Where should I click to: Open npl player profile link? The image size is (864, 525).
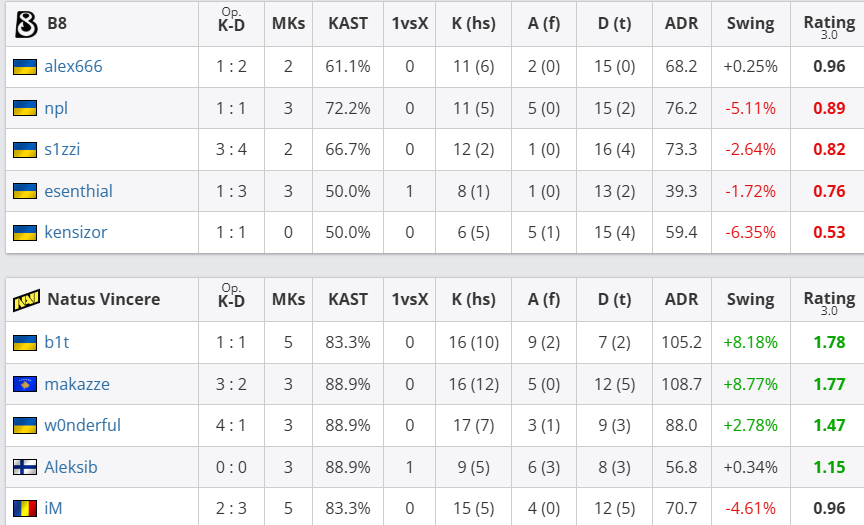[x=56, y=108]
